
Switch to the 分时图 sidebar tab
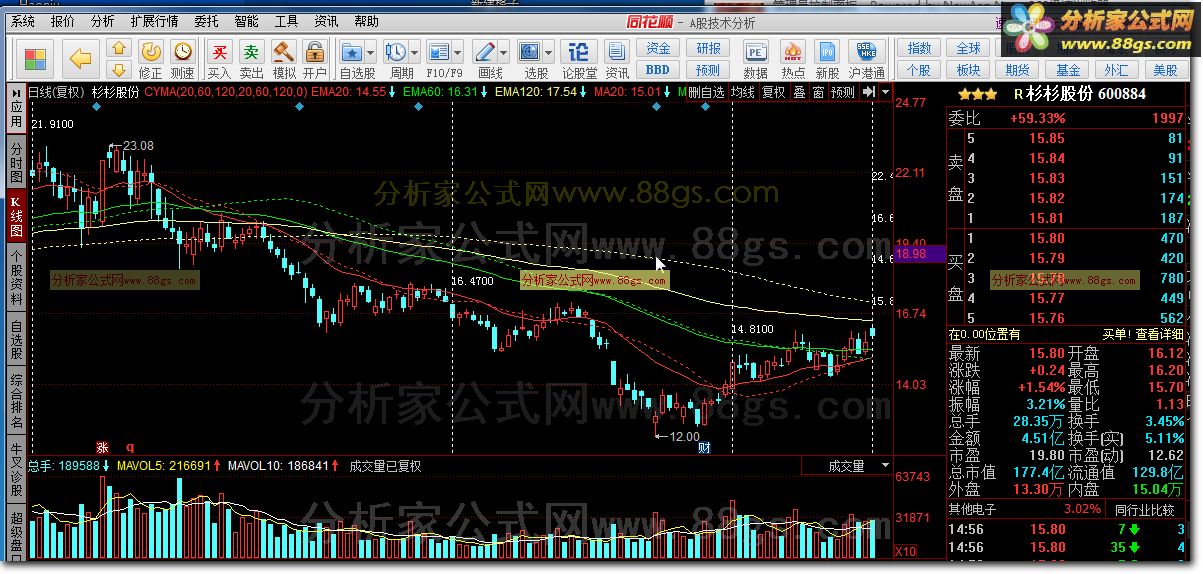coord(17,161)
